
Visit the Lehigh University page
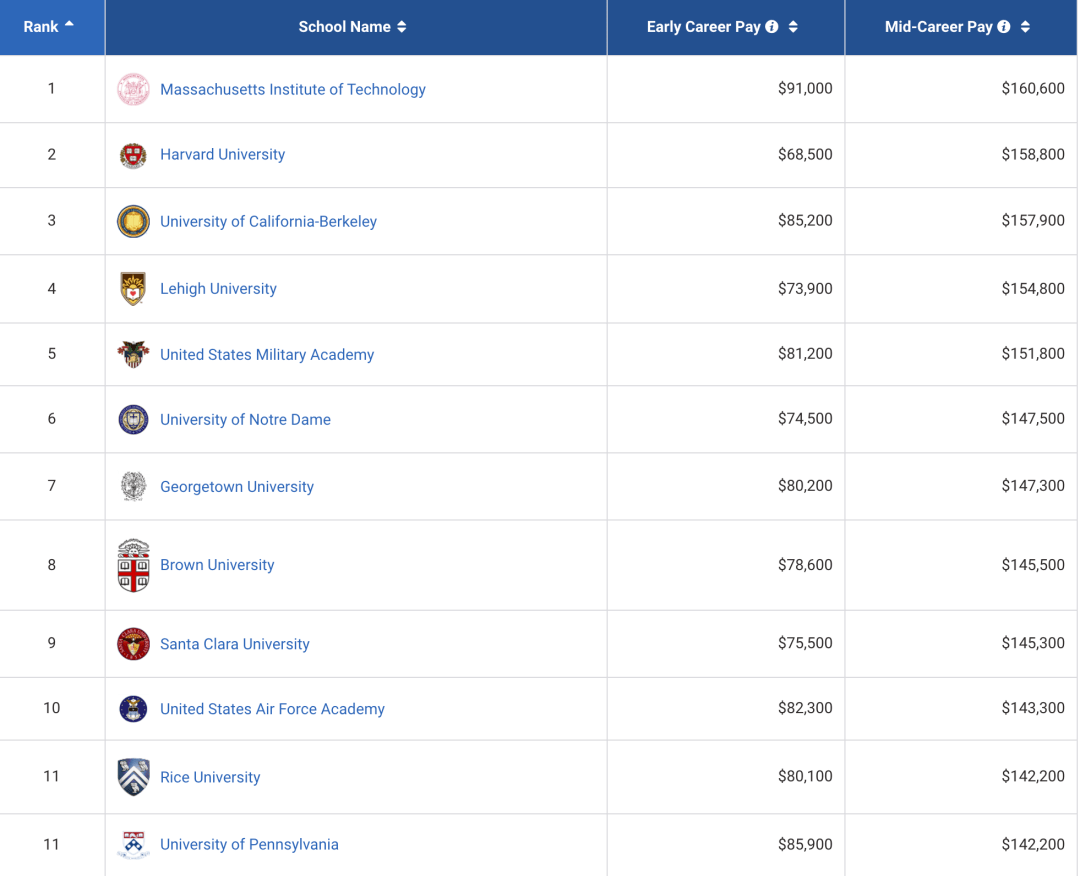(218, 289)
